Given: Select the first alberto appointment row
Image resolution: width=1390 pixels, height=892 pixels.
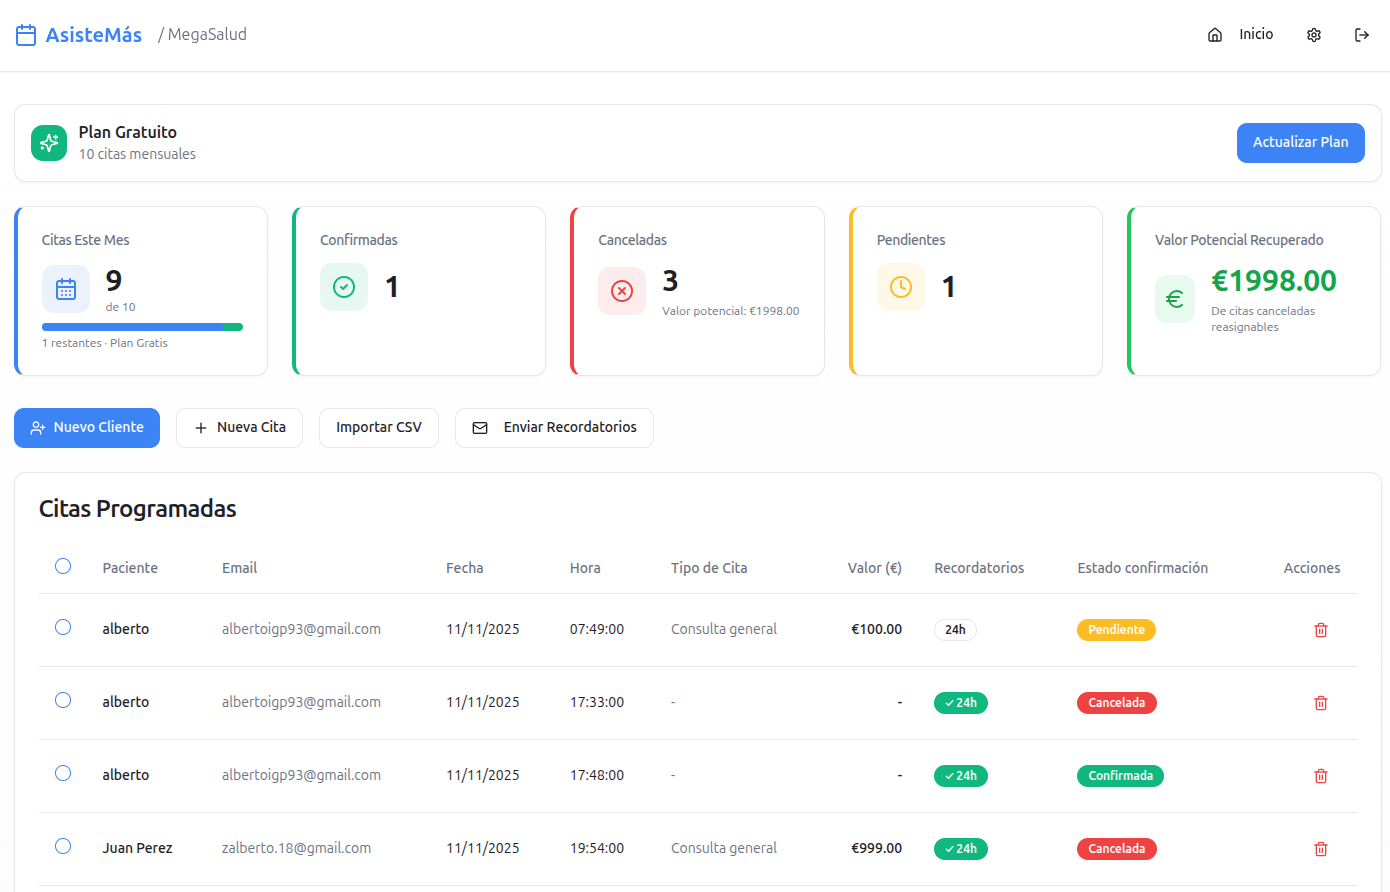Looking at the screenshot, I should click(63, 627).
